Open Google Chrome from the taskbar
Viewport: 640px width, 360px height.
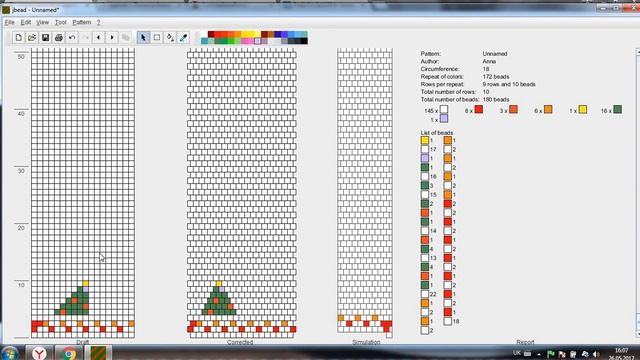pyautogui.click(x=69, y=353)
